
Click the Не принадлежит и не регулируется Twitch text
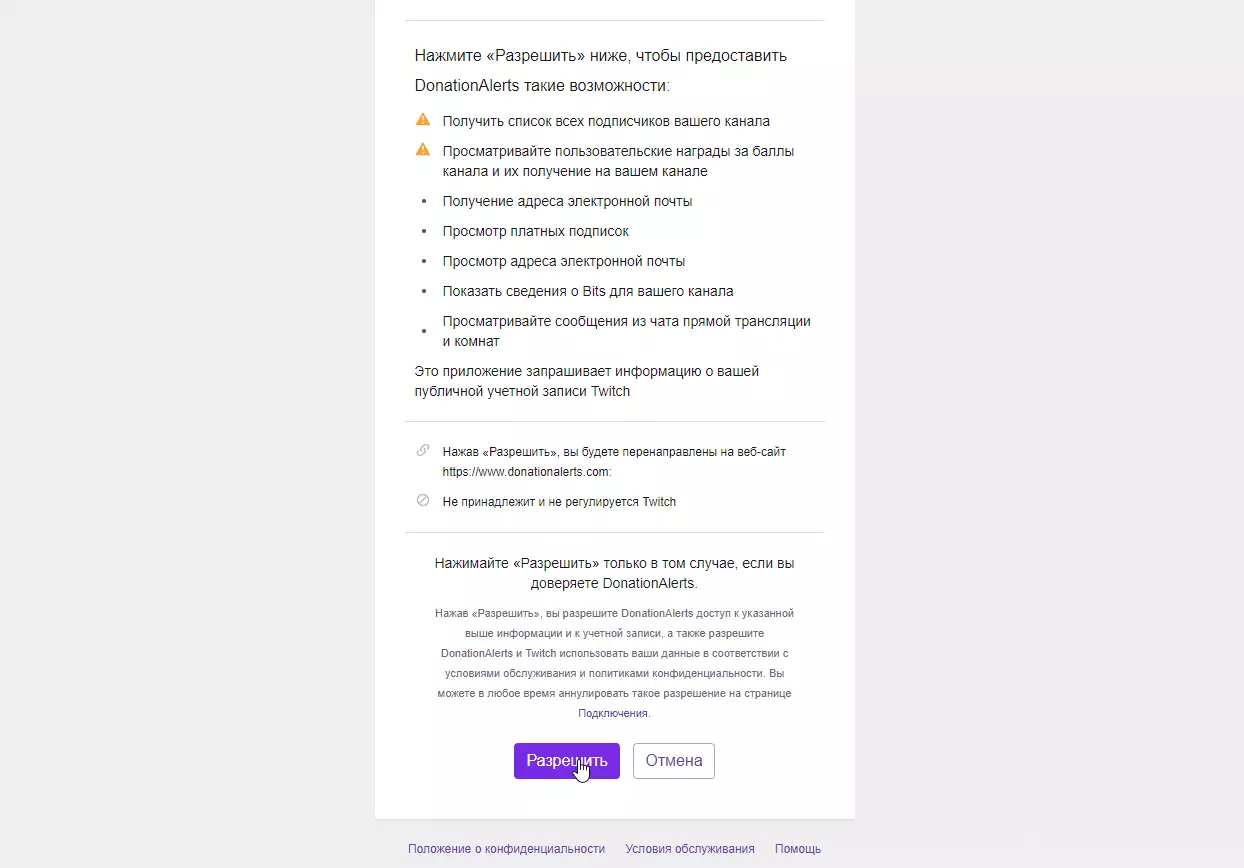pyautogui.click(x=559, y=502)
